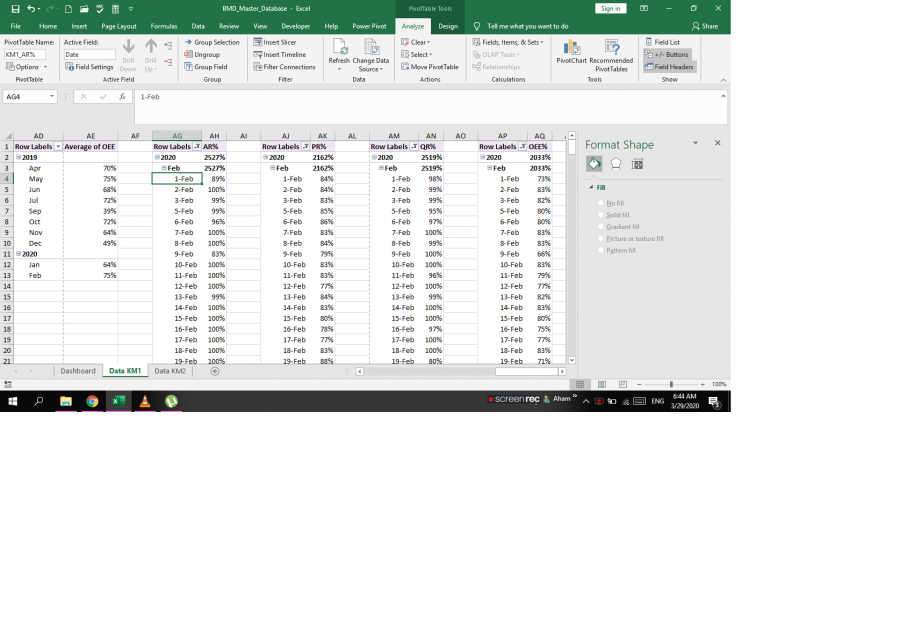Undo the last action in toolbar

pos(31,9)
